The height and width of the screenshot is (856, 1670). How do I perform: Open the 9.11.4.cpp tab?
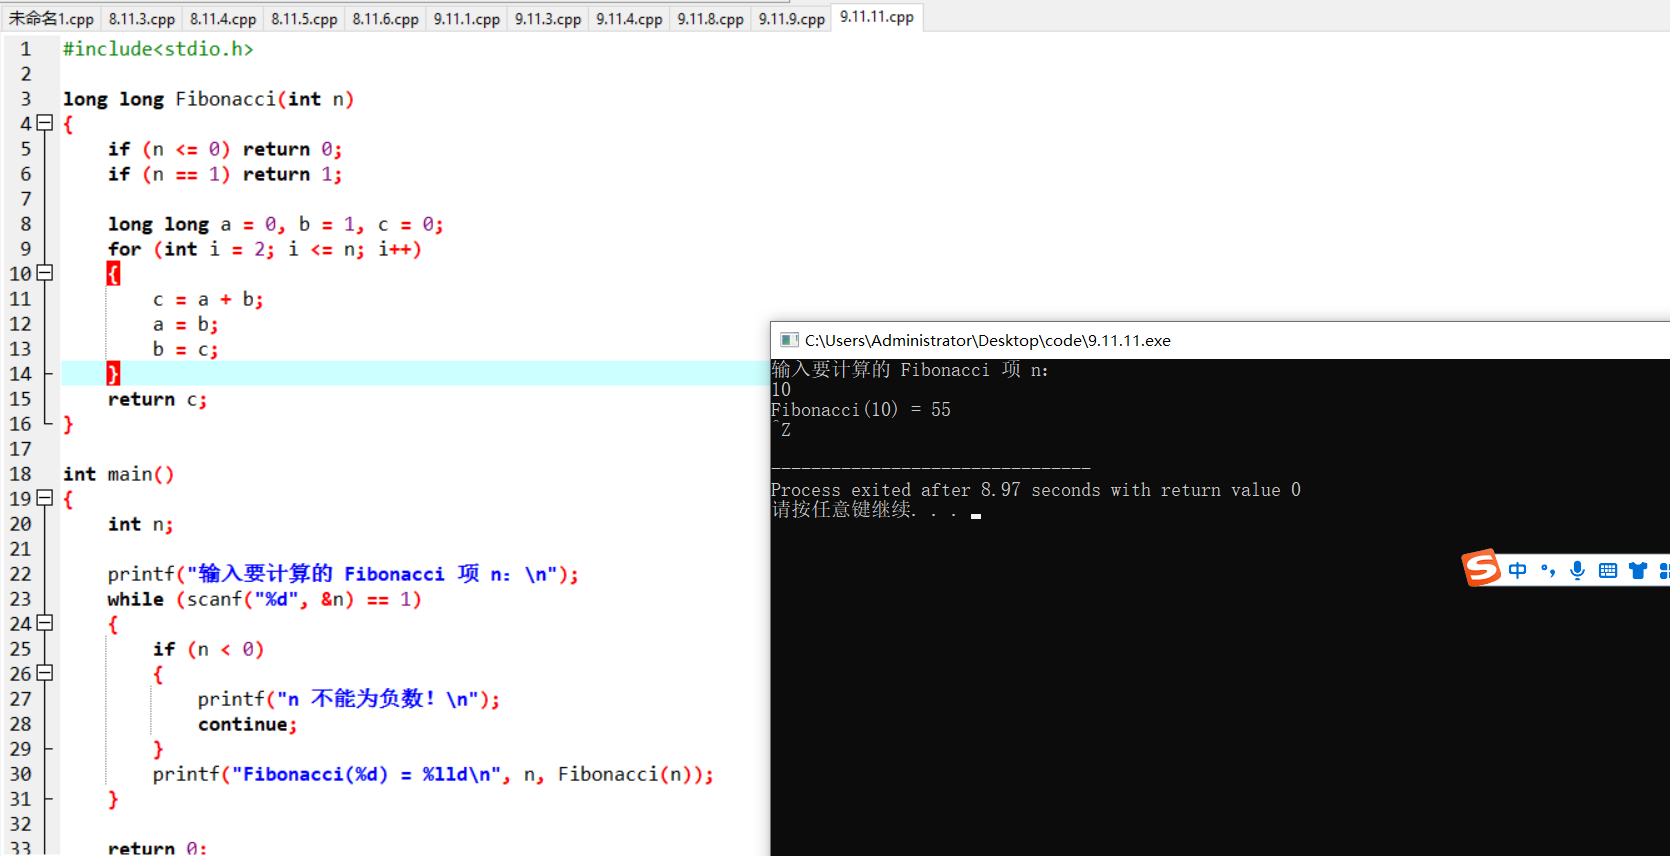629,18
